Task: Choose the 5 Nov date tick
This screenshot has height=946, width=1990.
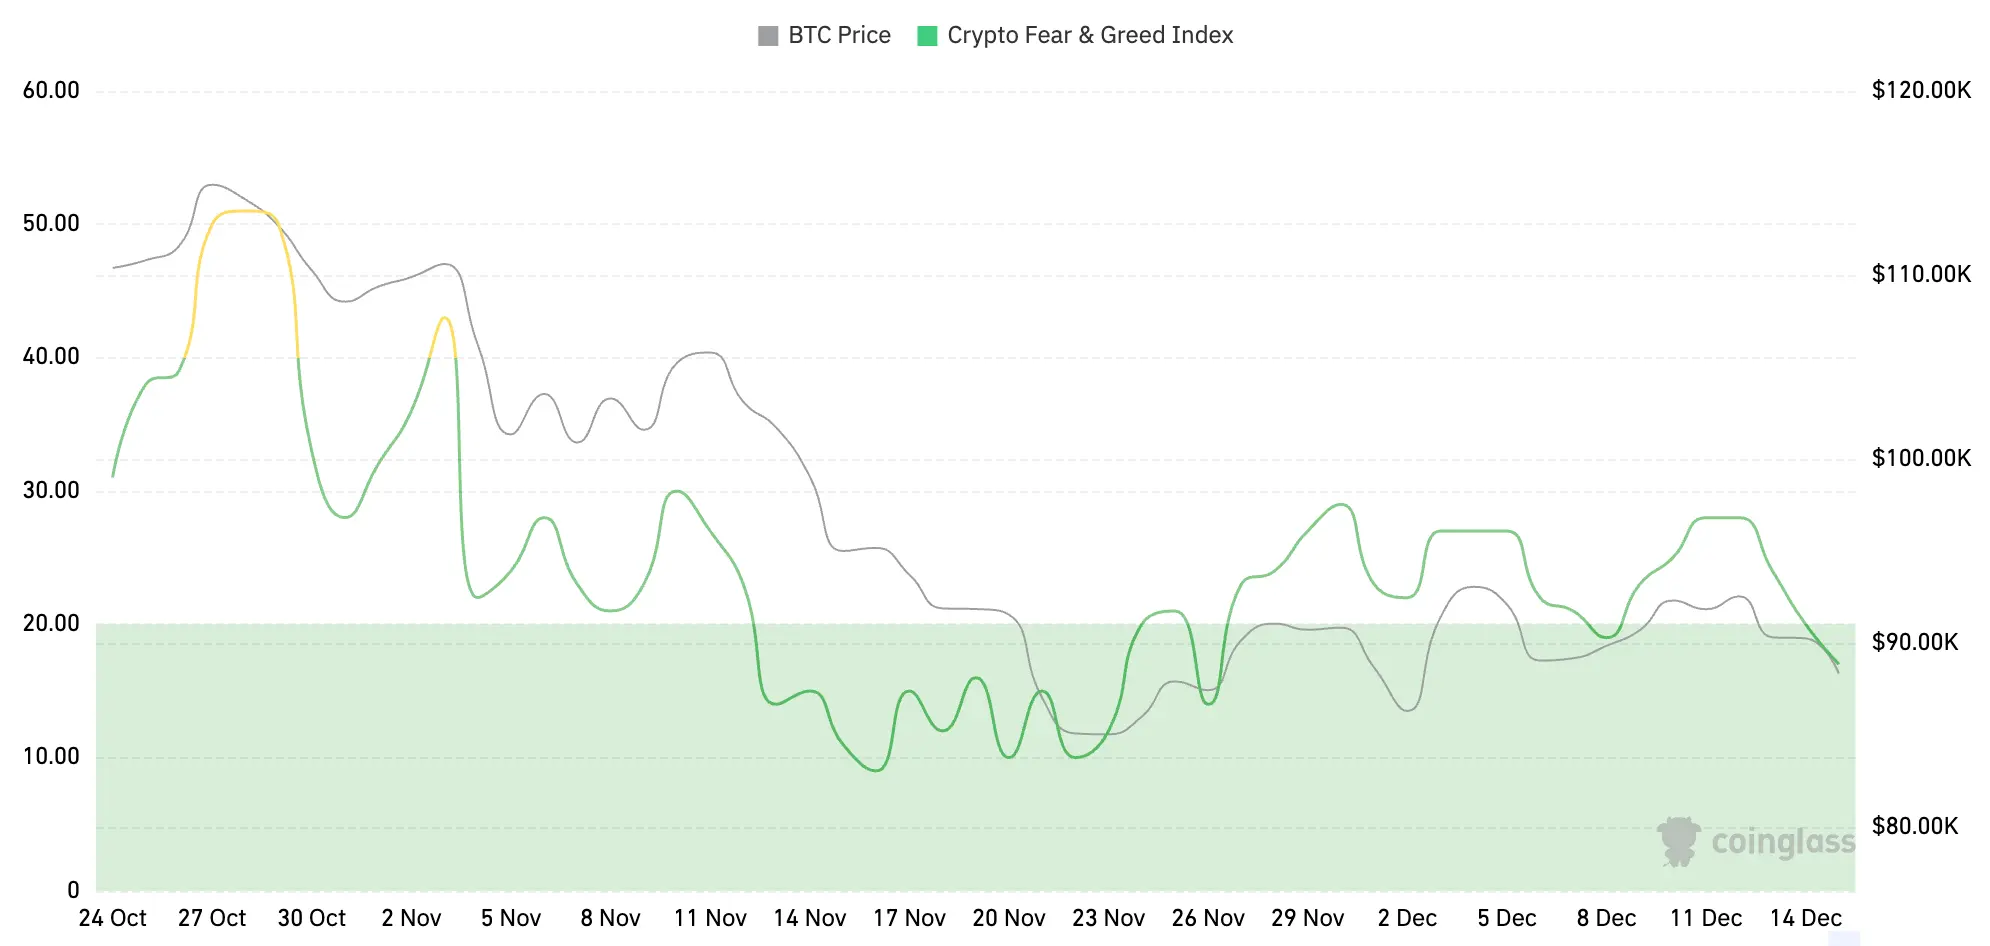Action: click(510, 918)
